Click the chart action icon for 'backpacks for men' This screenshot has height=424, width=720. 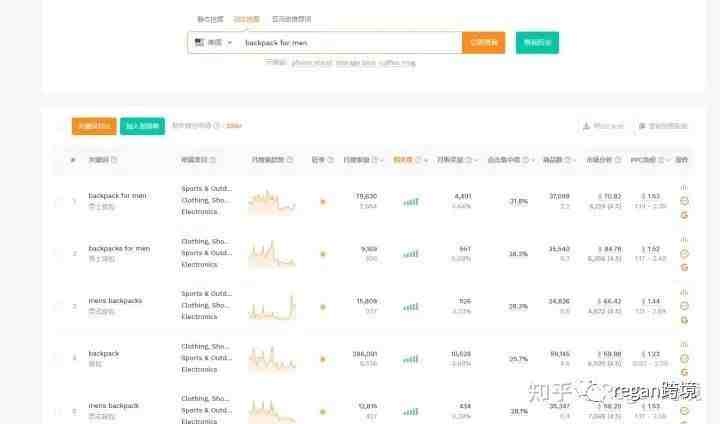pyautogui.click(x=684, y=240)
